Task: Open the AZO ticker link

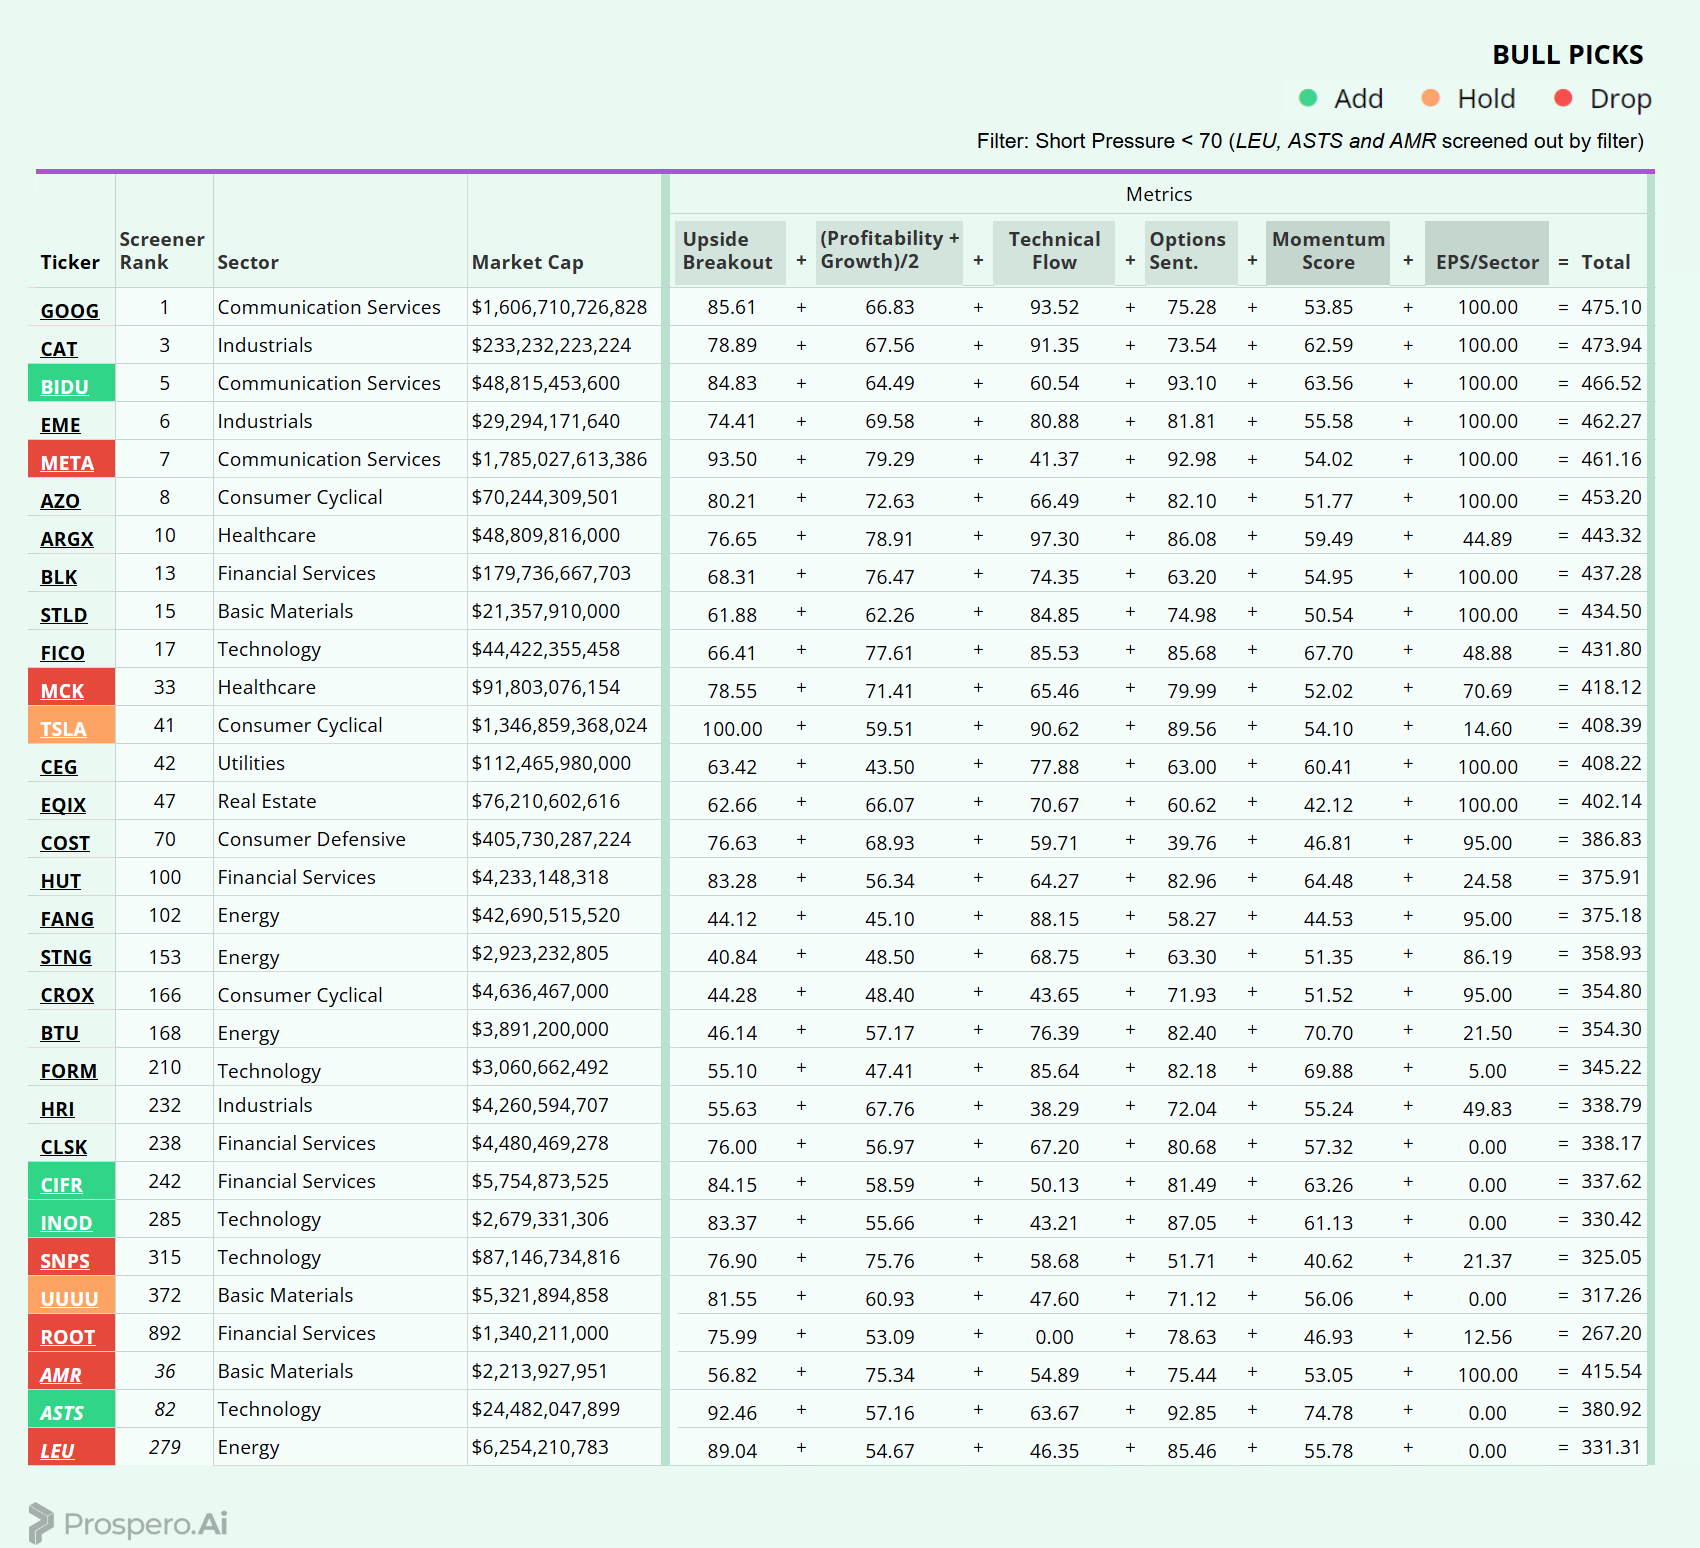Action: coord(60,501)
